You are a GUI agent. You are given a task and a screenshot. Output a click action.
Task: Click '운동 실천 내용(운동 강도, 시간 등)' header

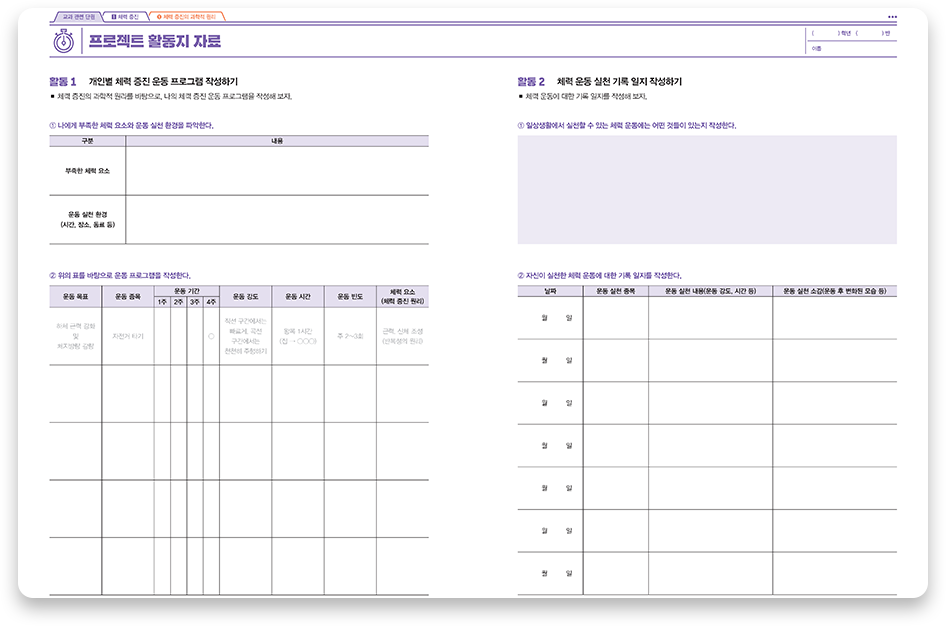tap(711, 291)
